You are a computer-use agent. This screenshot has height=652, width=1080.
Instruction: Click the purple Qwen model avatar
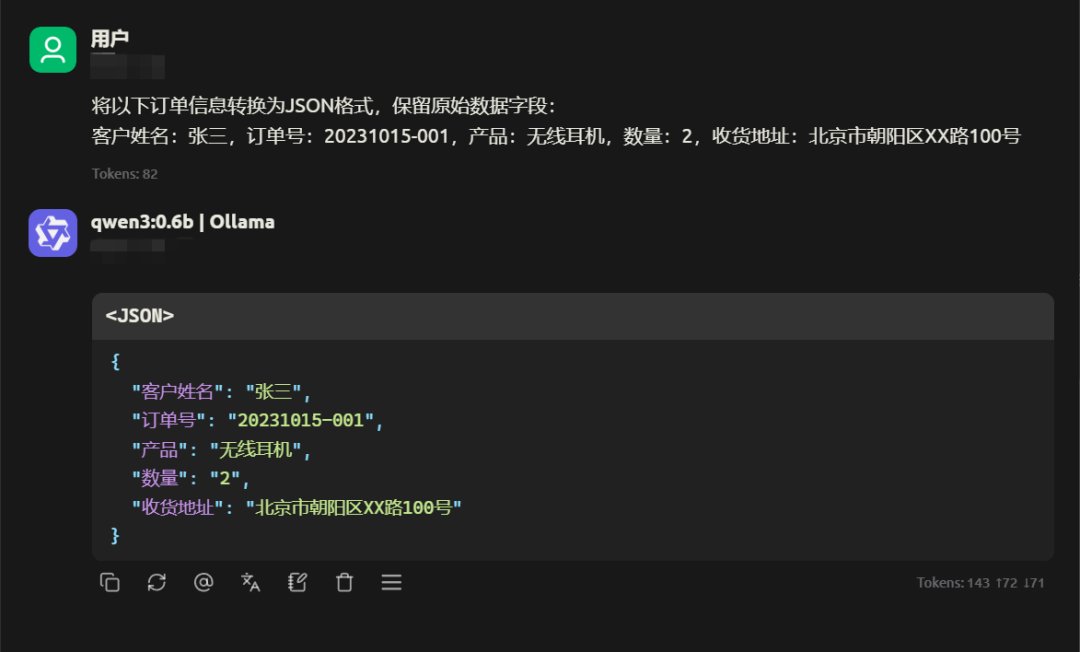(53, 233)
